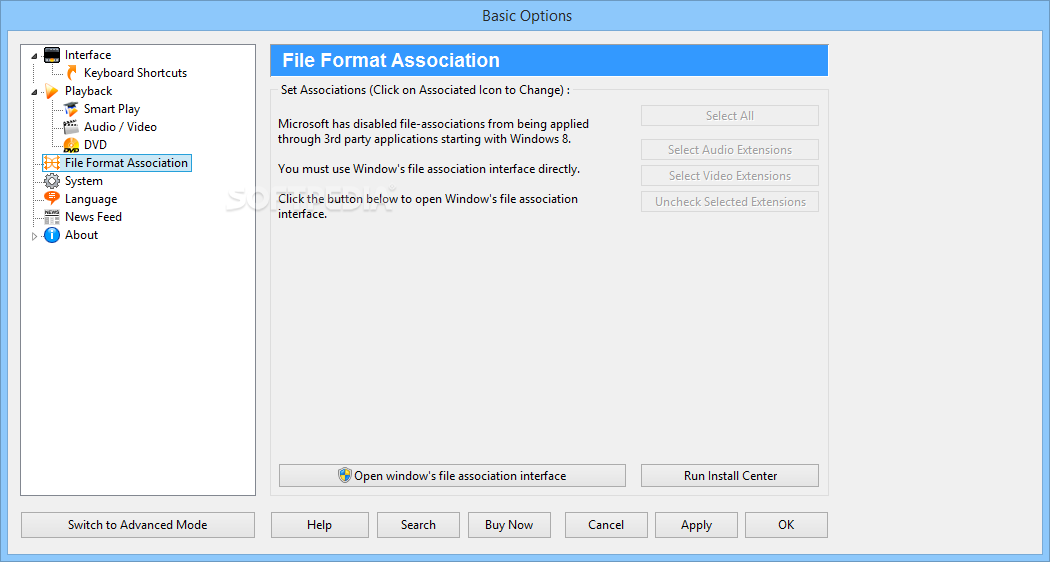Click the System gear icon

(x=52, y=181)
